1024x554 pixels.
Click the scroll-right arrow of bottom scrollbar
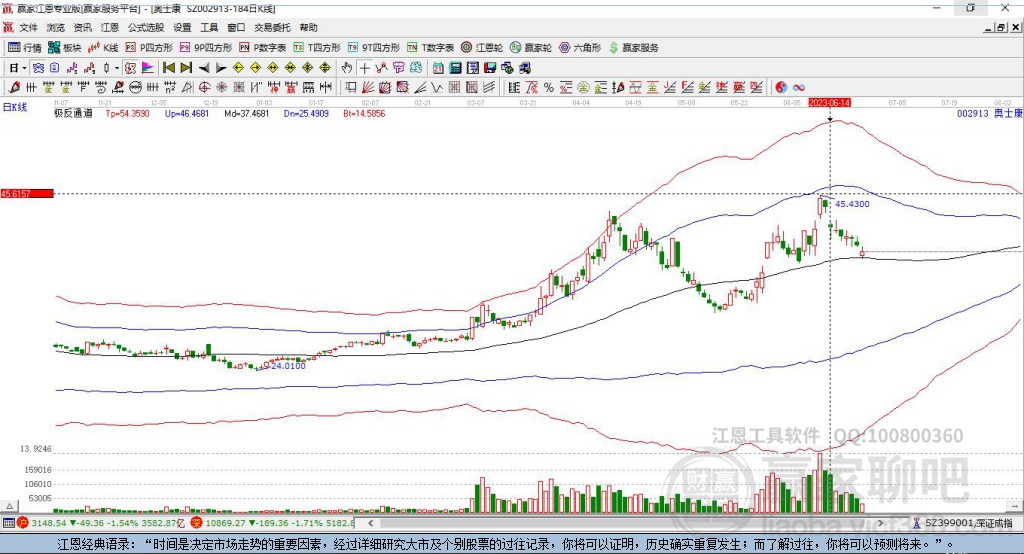[880, 523]
